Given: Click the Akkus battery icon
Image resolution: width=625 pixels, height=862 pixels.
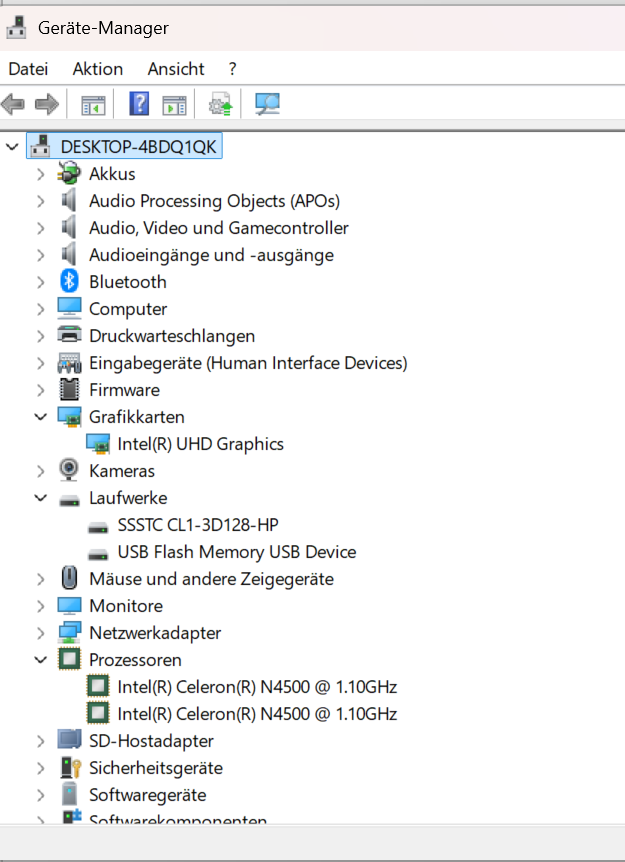Looking at the screenshot, I should (x=69, y=174).
